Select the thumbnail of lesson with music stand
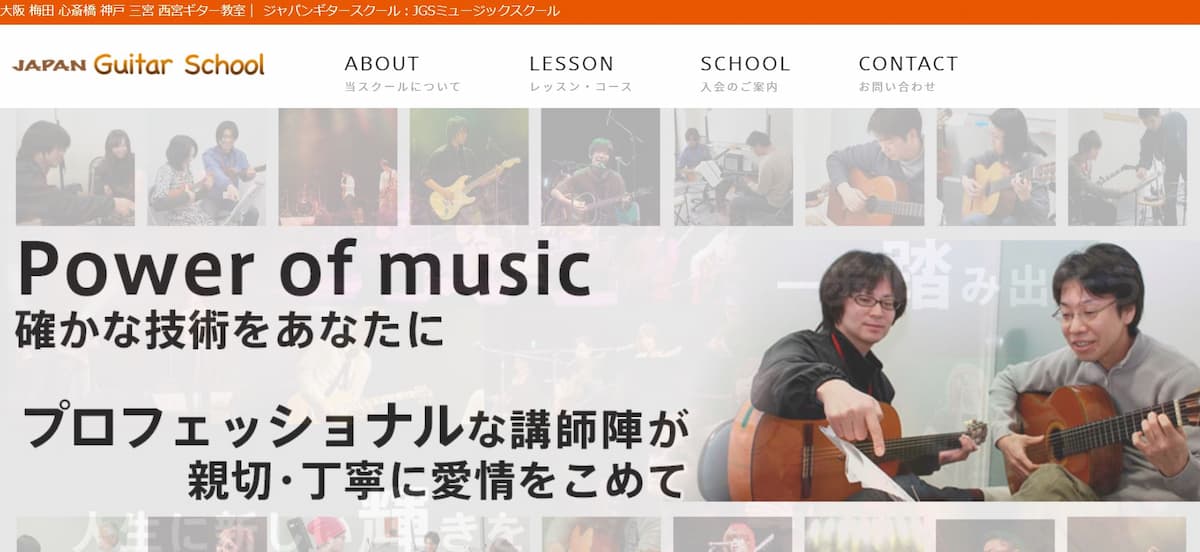Screen dimensions: 1200x552 (732, 167)
